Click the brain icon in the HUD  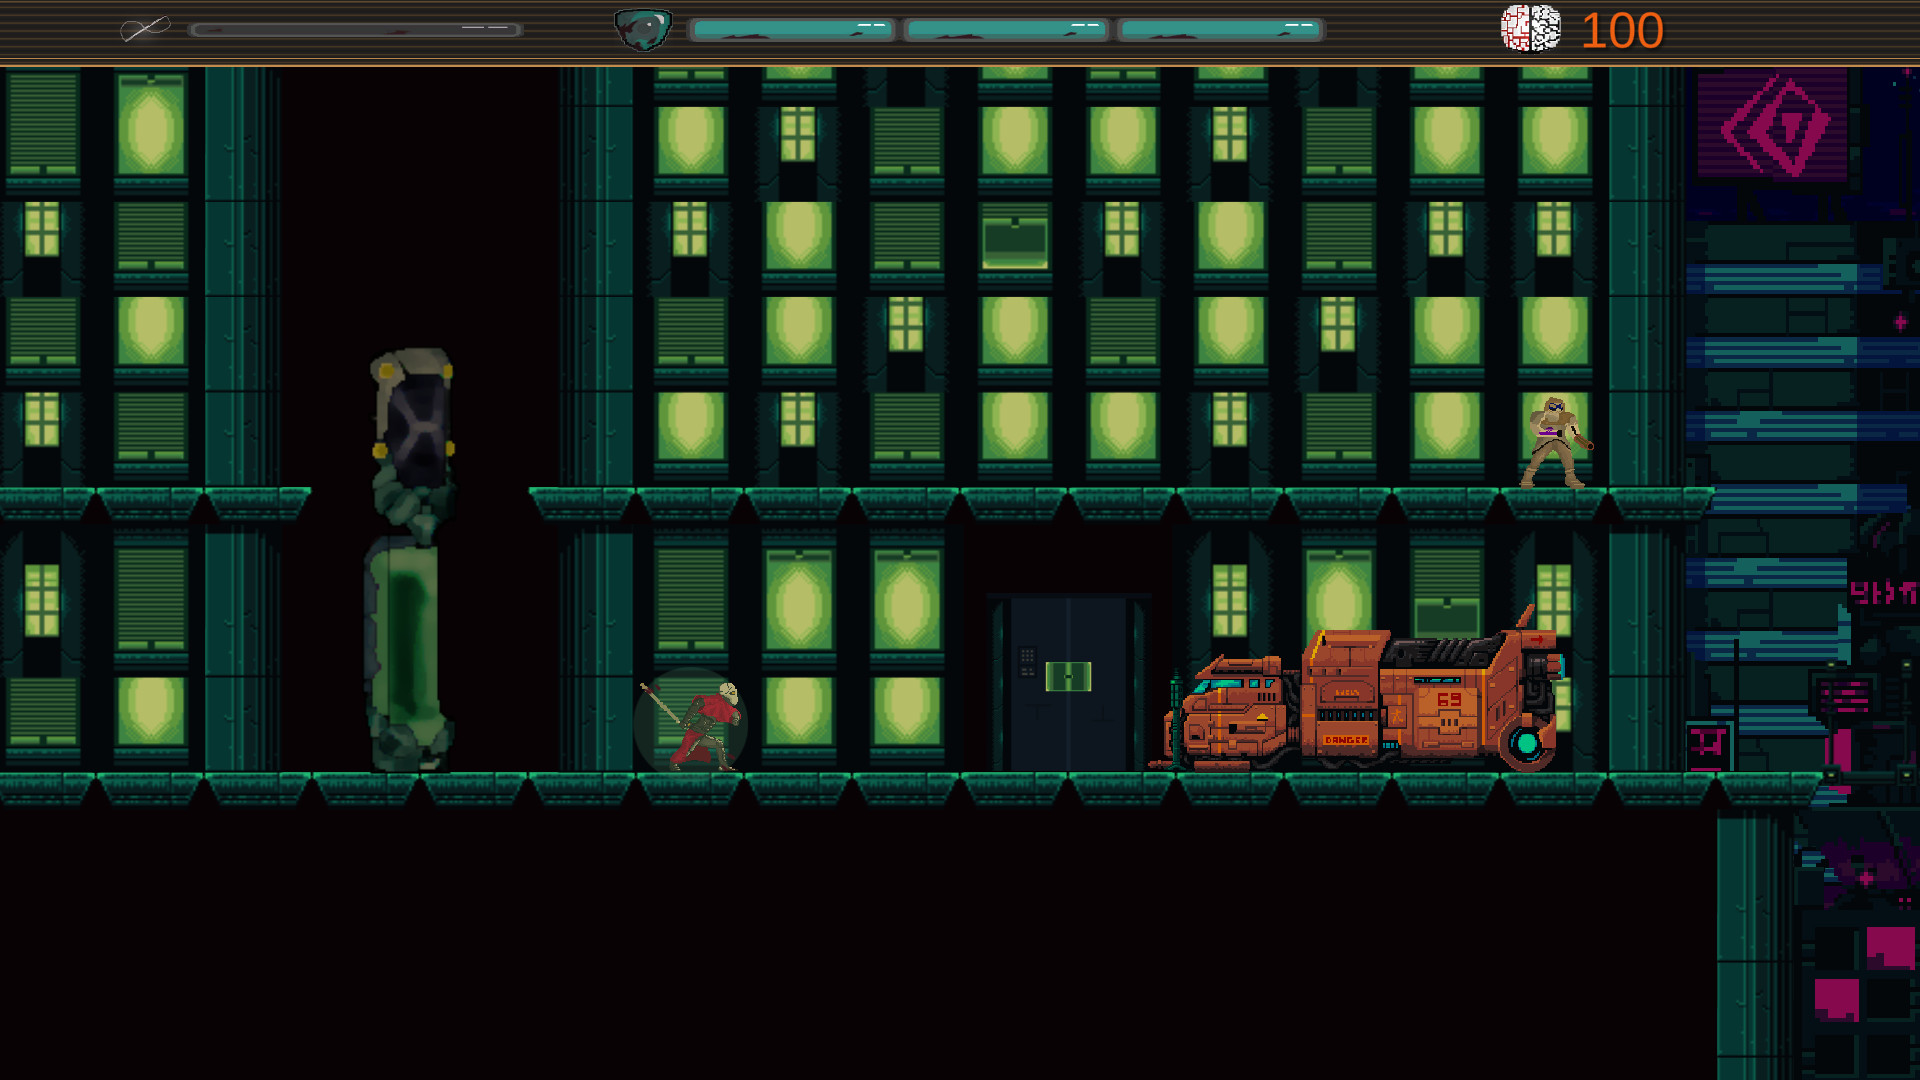pos(1530,28)
